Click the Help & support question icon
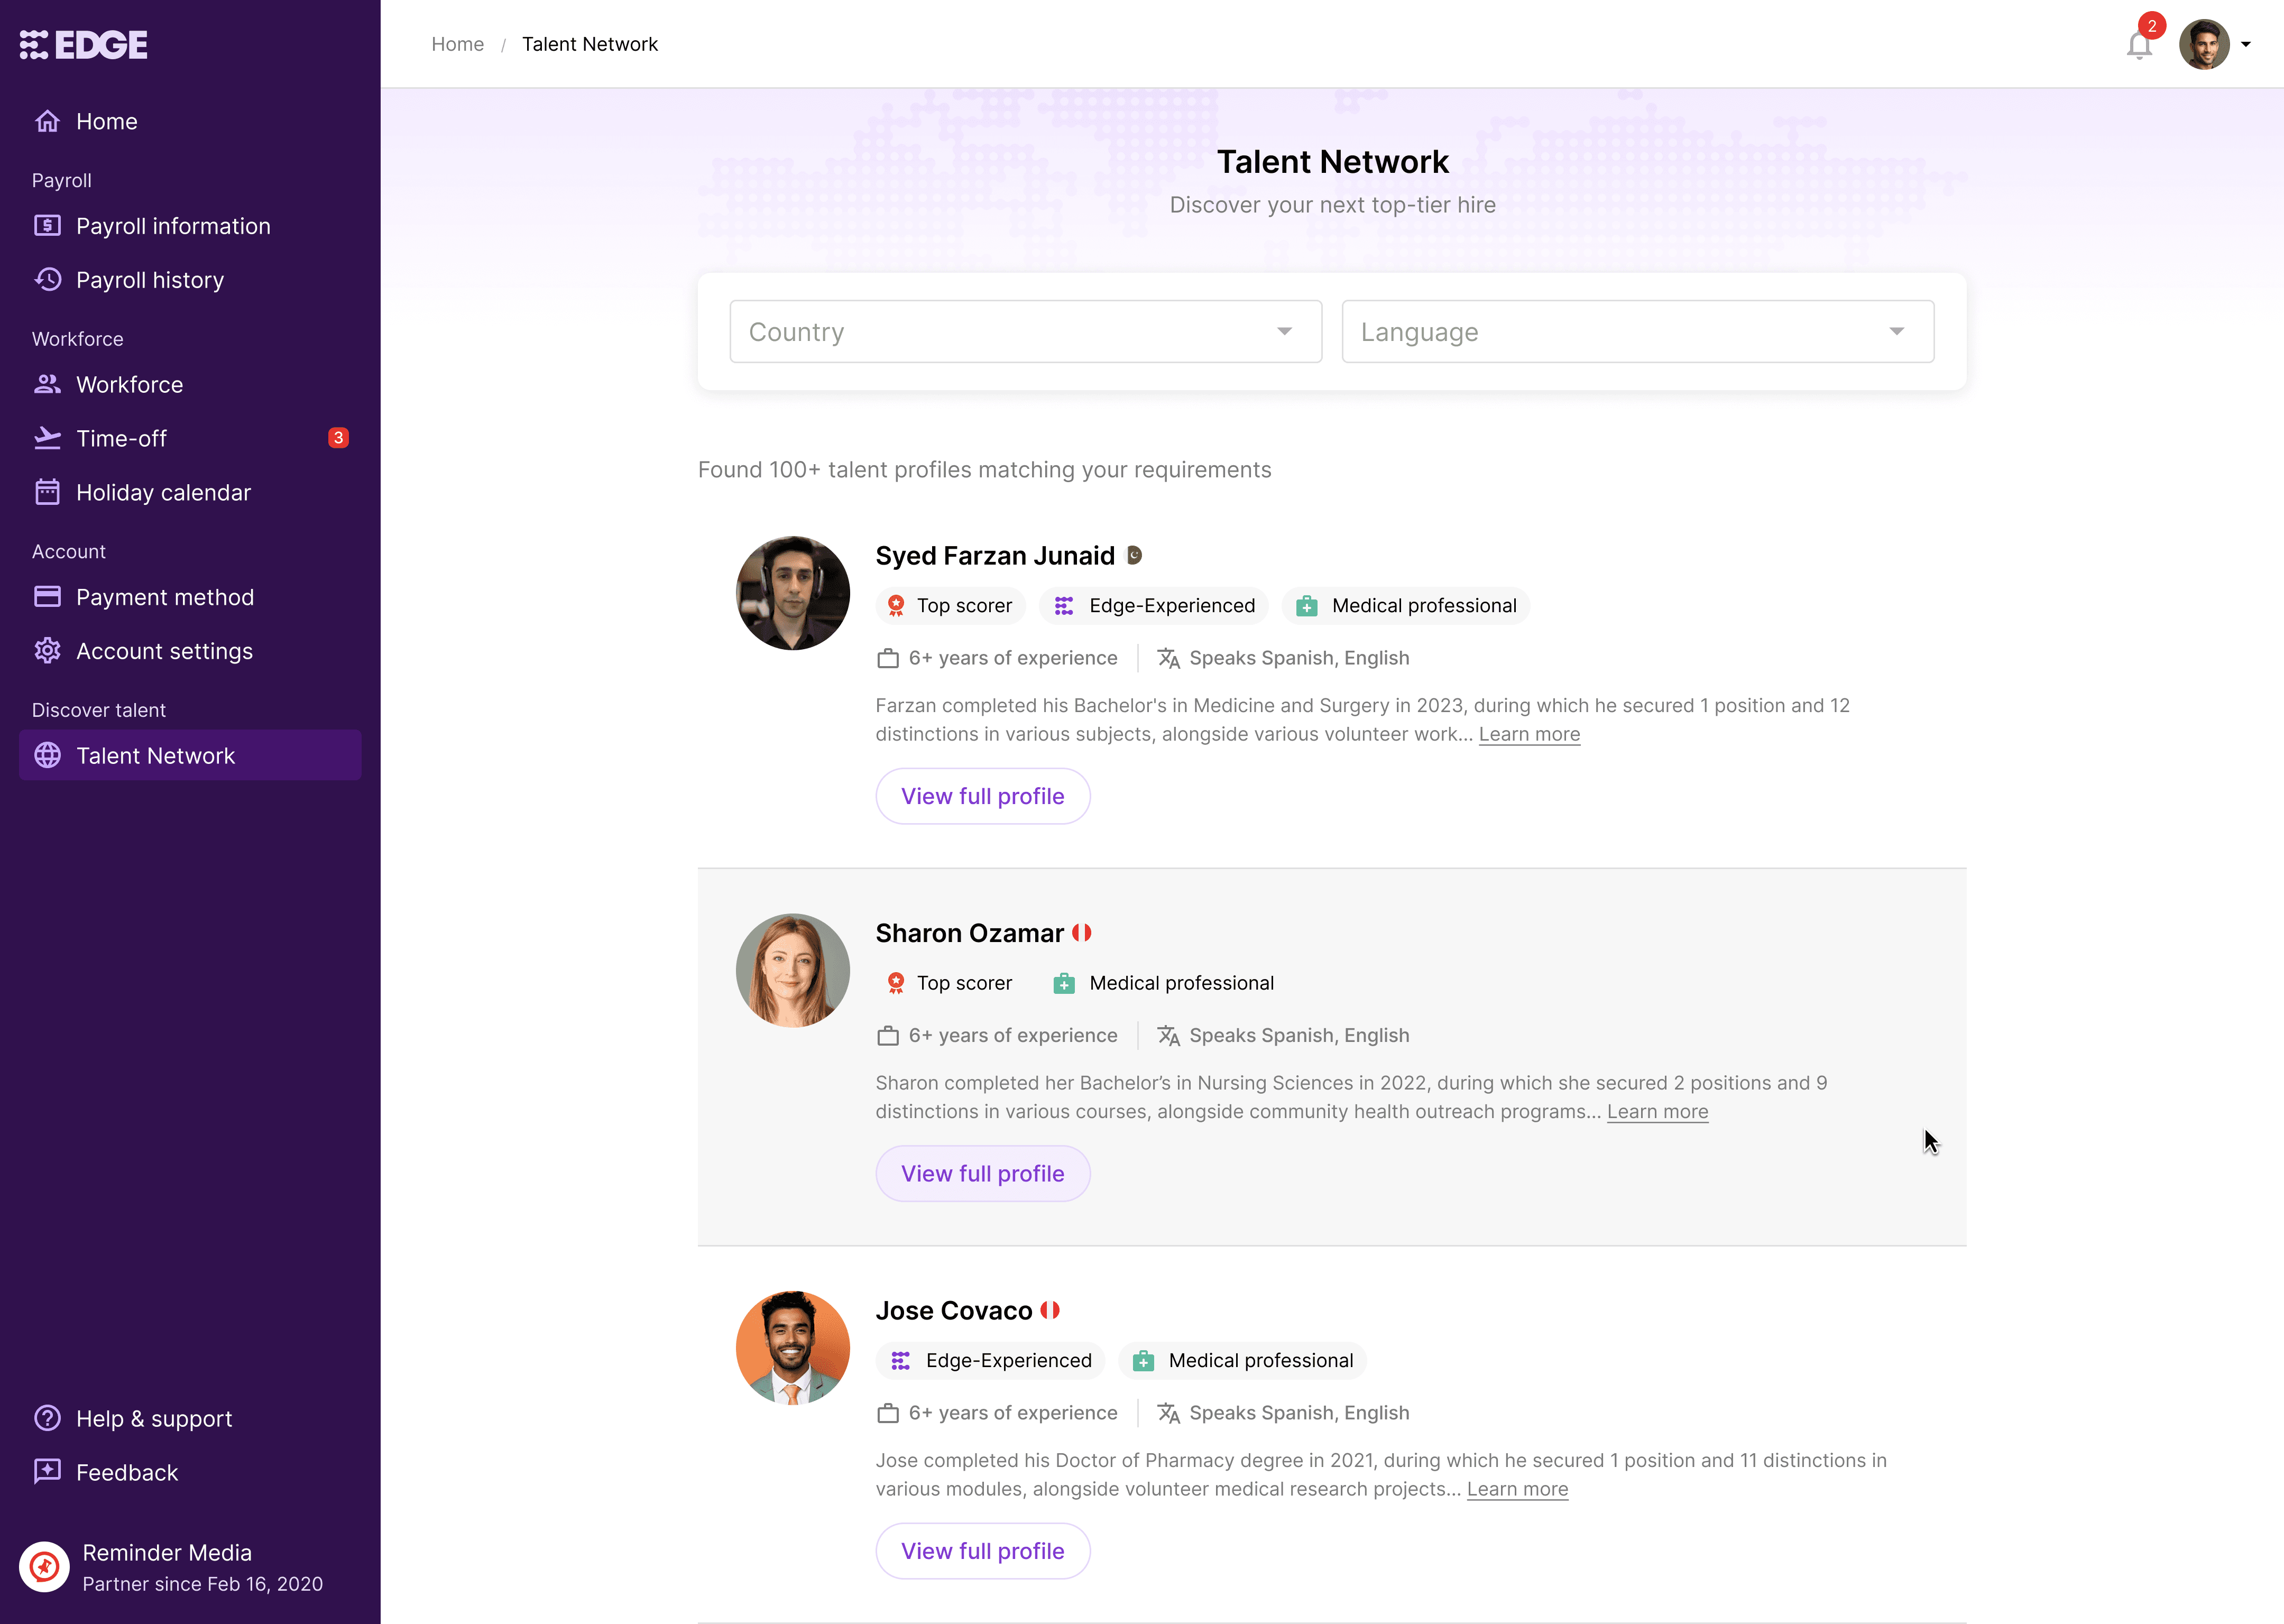 tap(47, 1418)
